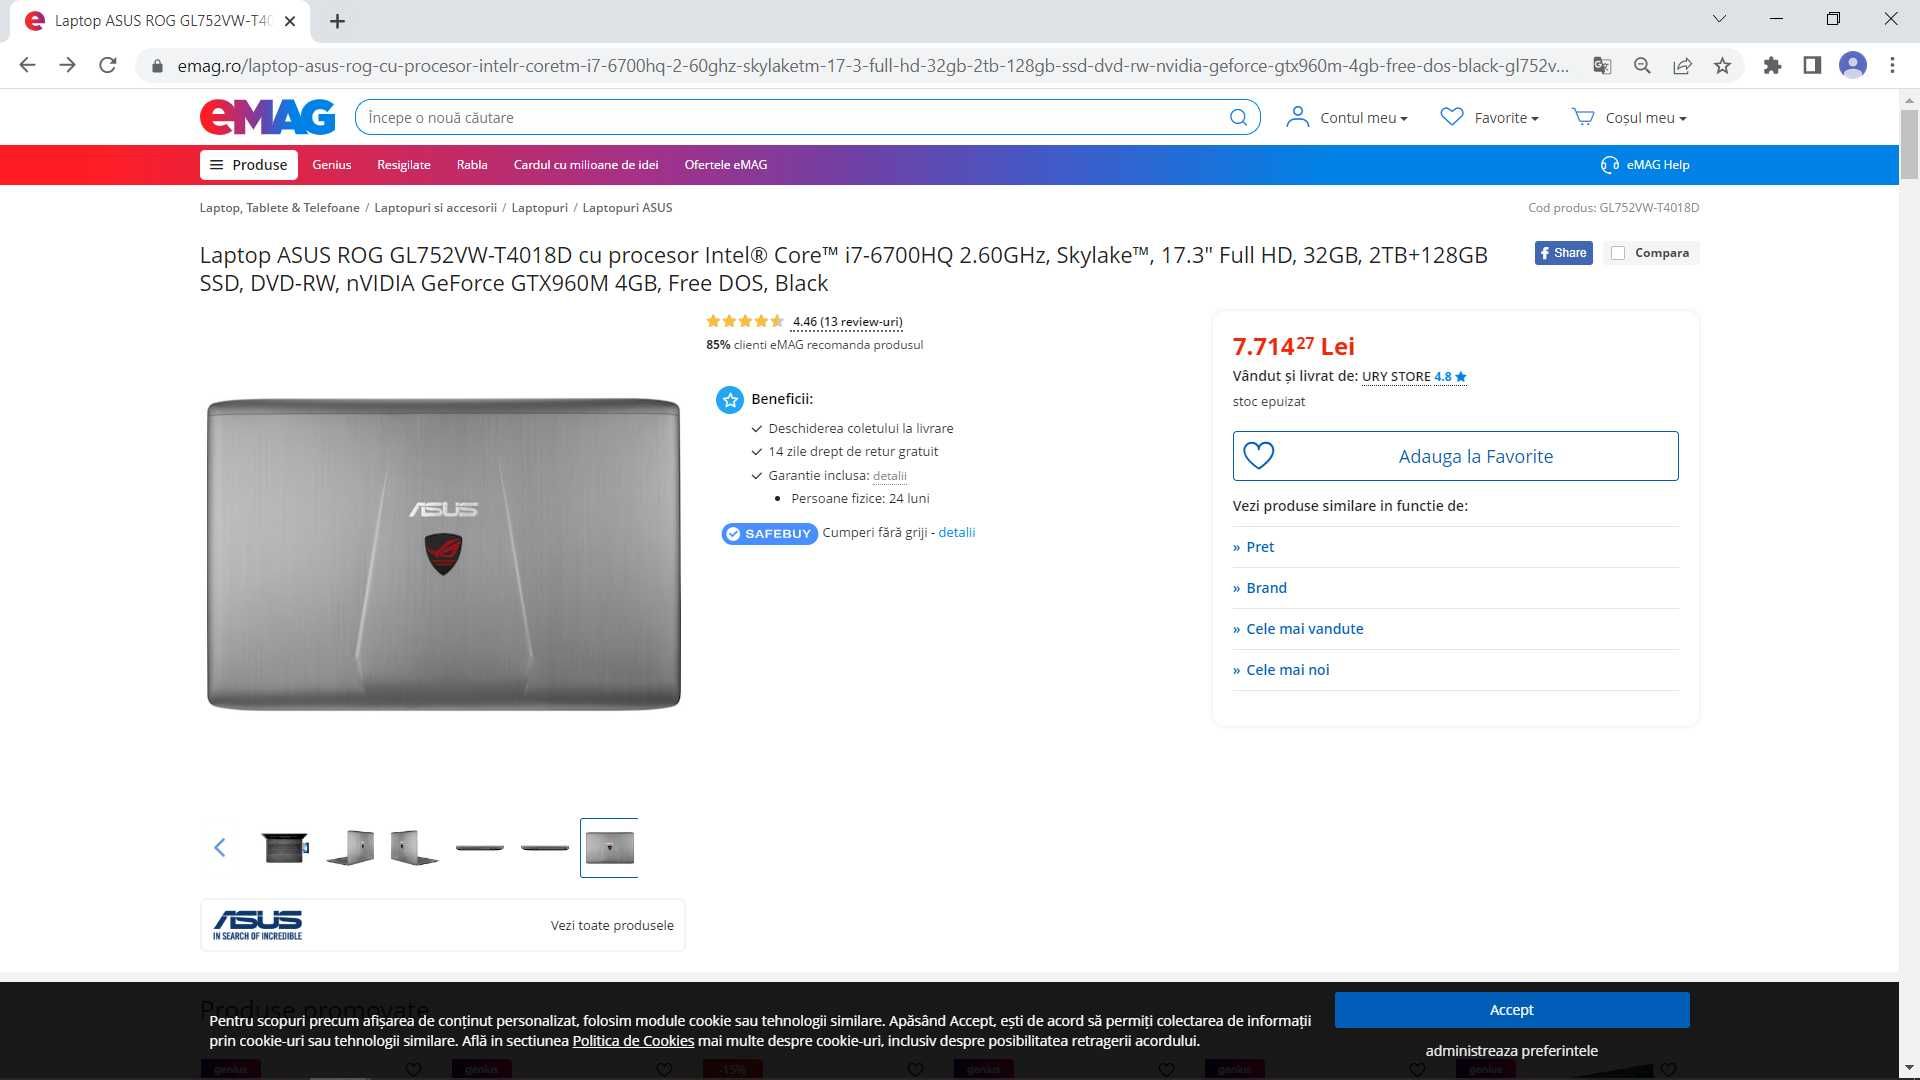The image size is (1920, 1080).
Task: Click the search magnifier icon
Action: click(x=1238, y=117)
